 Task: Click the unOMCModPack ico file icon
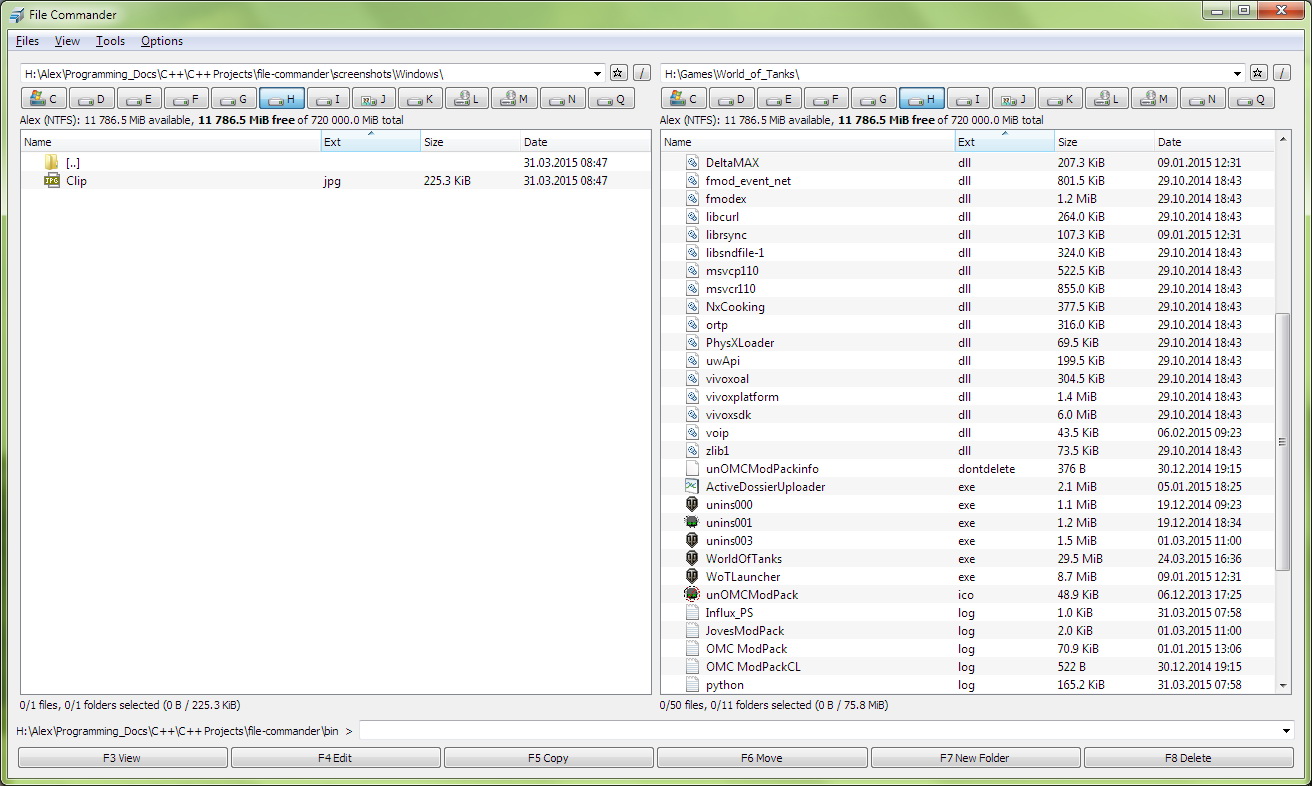(x=692, y=595)
